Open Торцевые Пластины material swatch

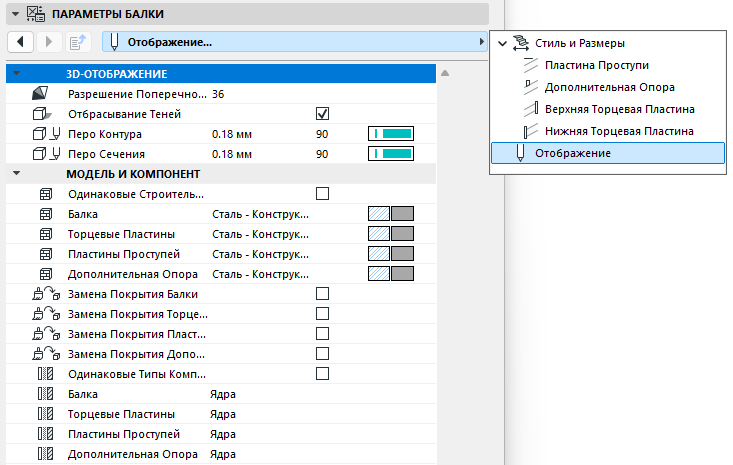click(391, 234)
